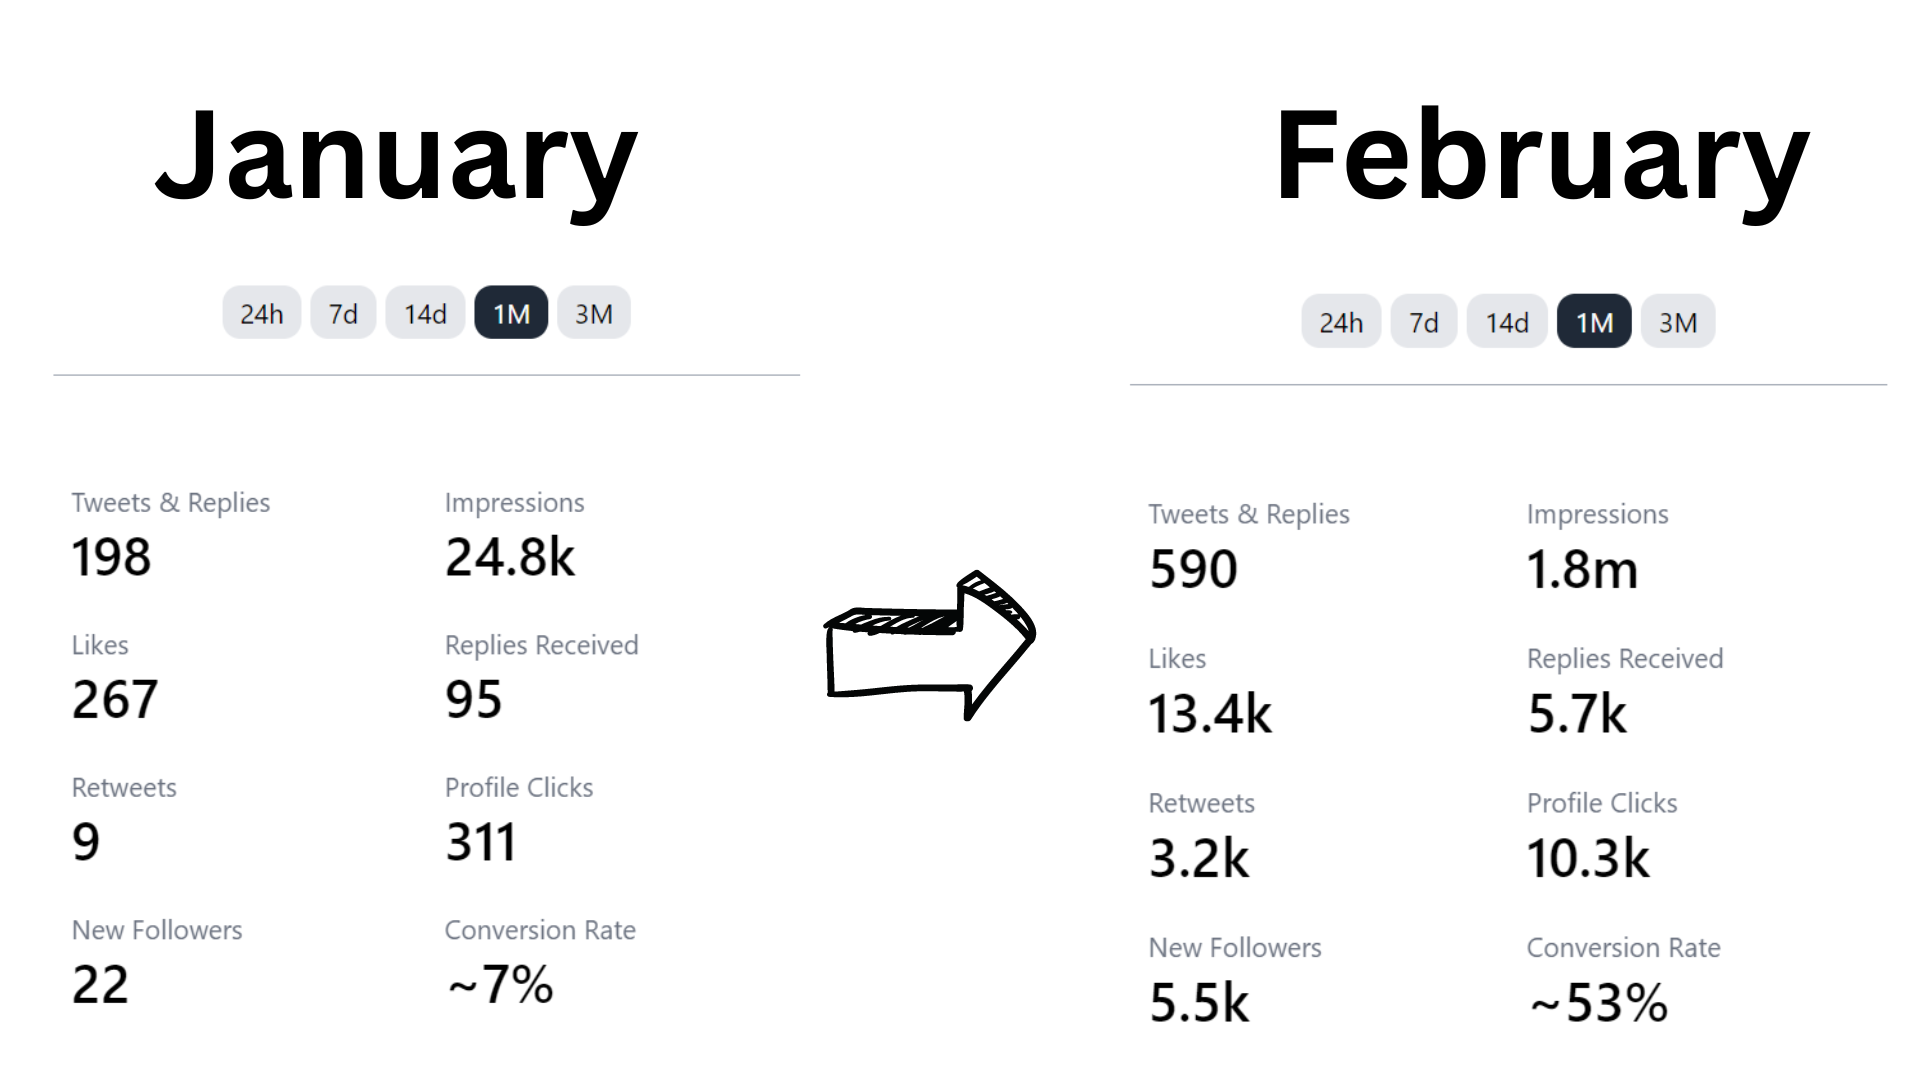This screenshot has height=1080, width=1920.
Task: Switch to 3M range under February
Action: [x=1678, y=322]
